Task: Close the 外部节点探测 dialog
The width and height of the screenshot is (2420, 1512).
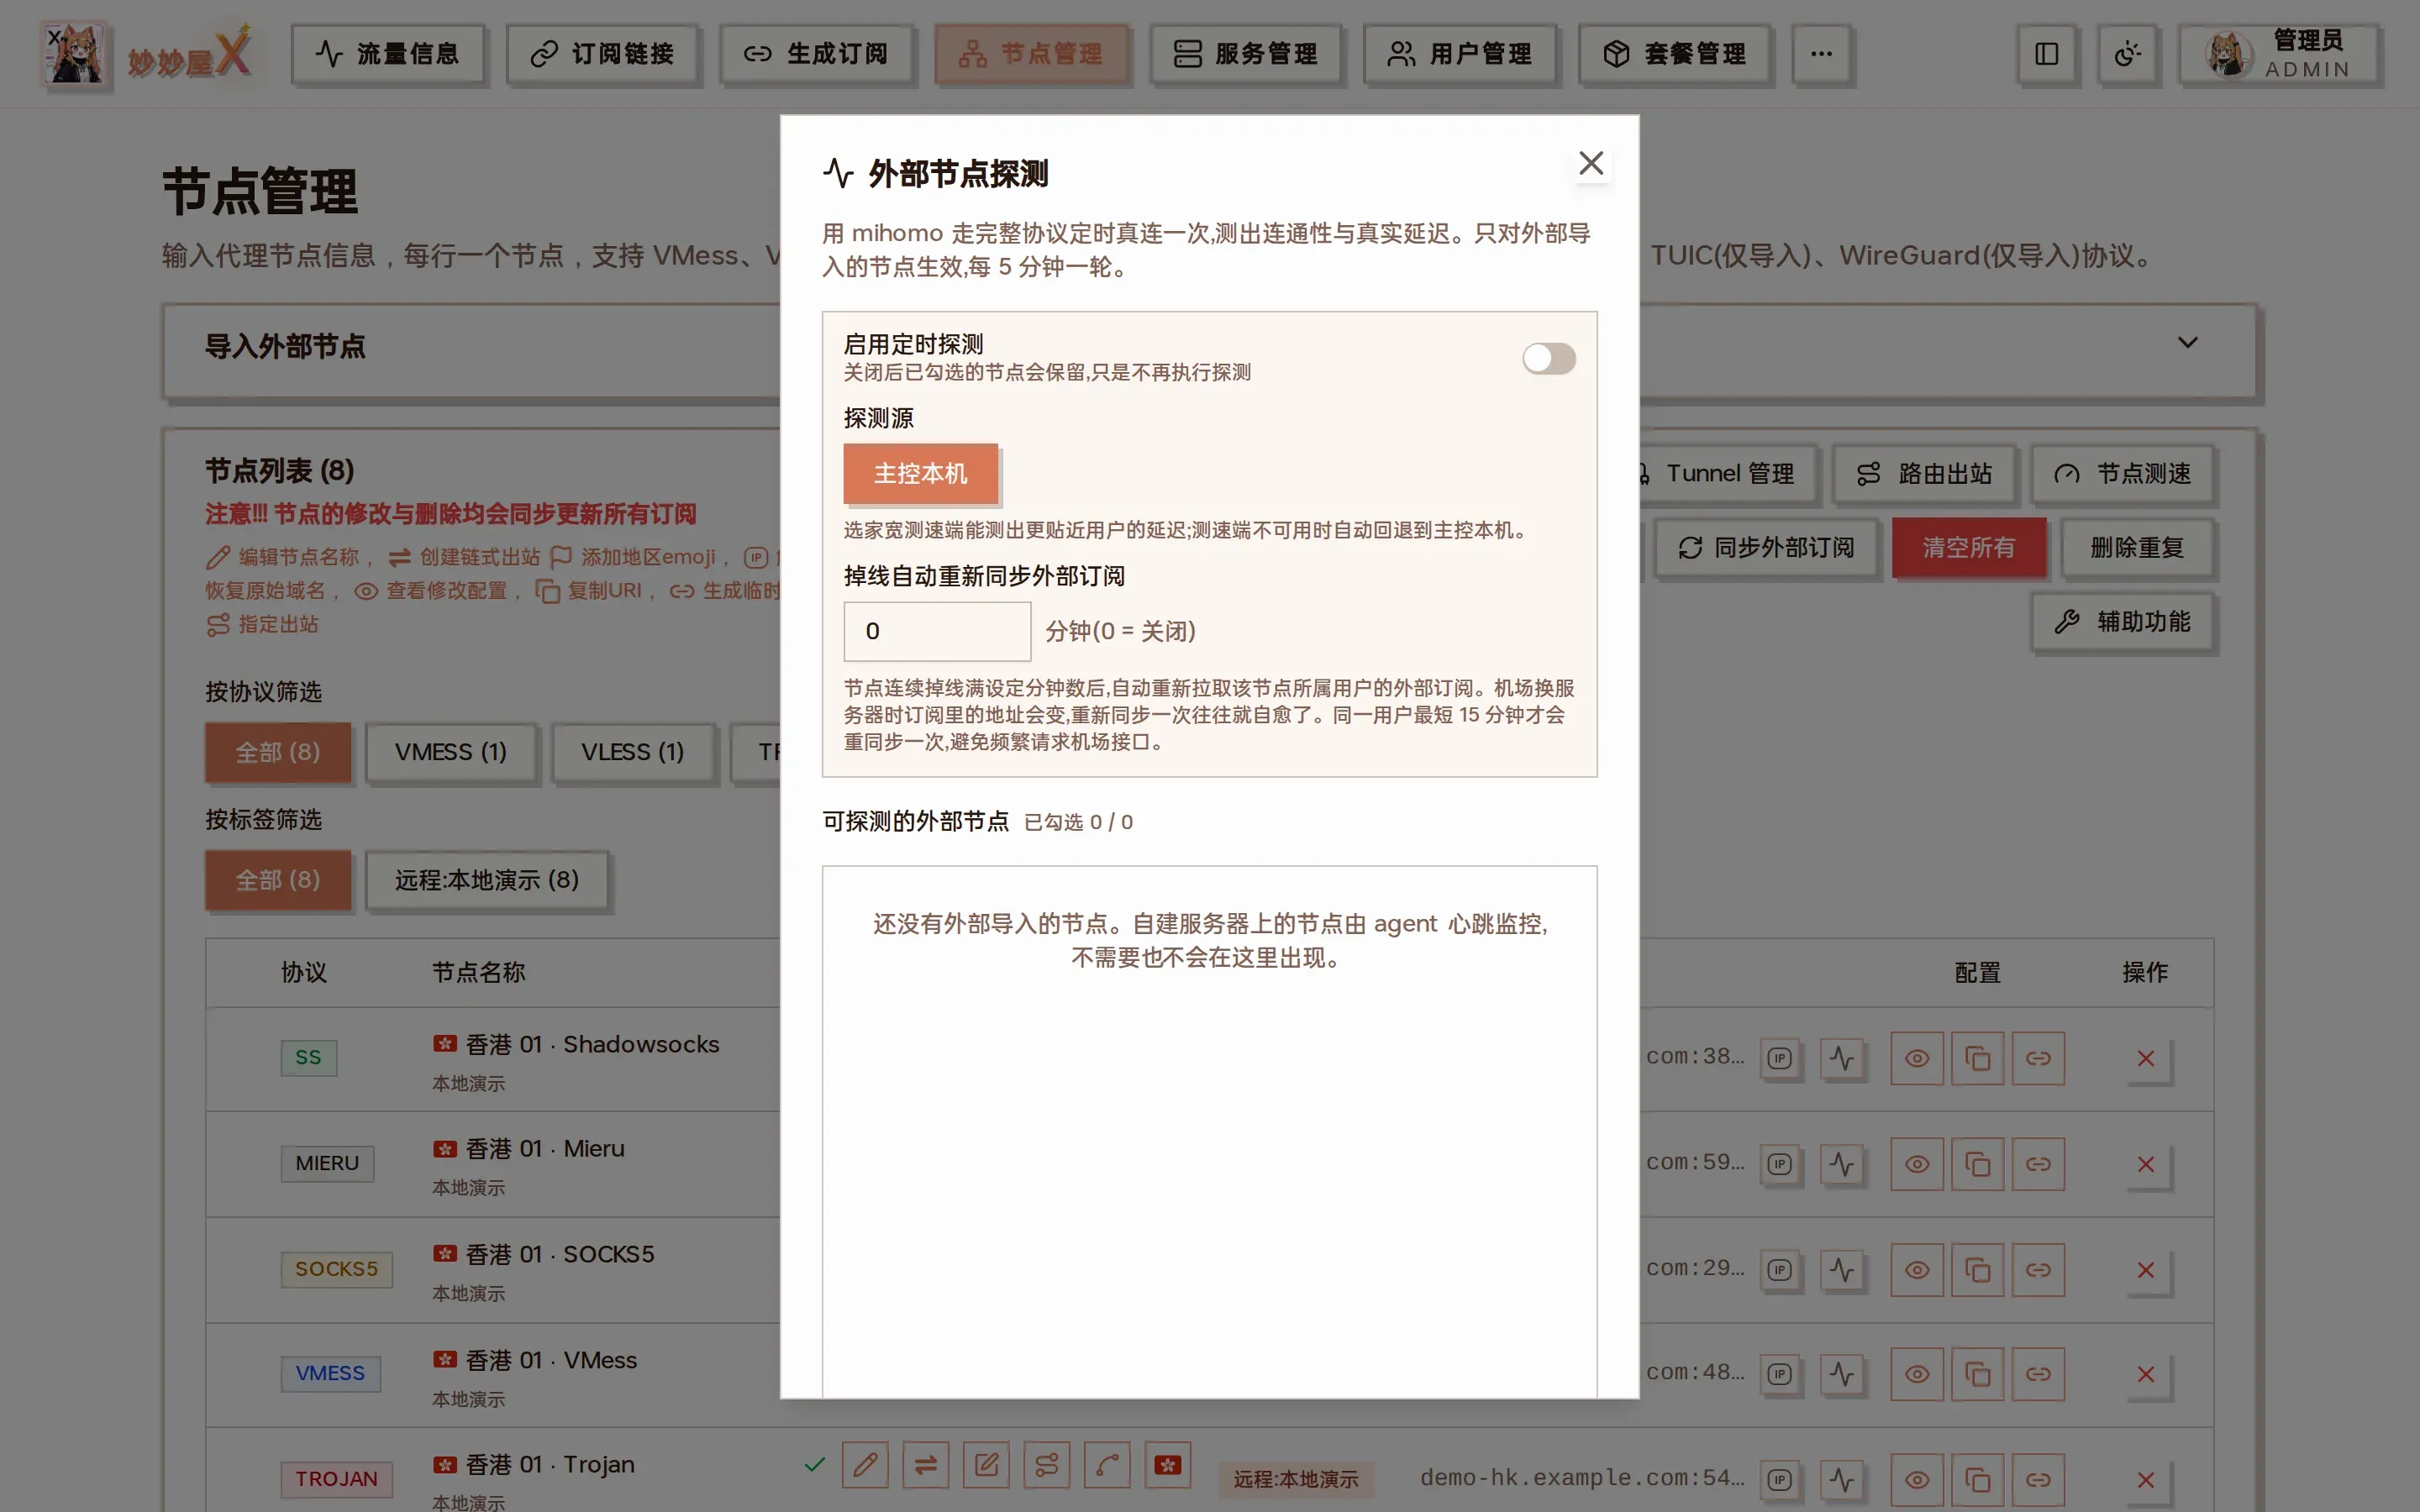Action: tap(1590, 163)
